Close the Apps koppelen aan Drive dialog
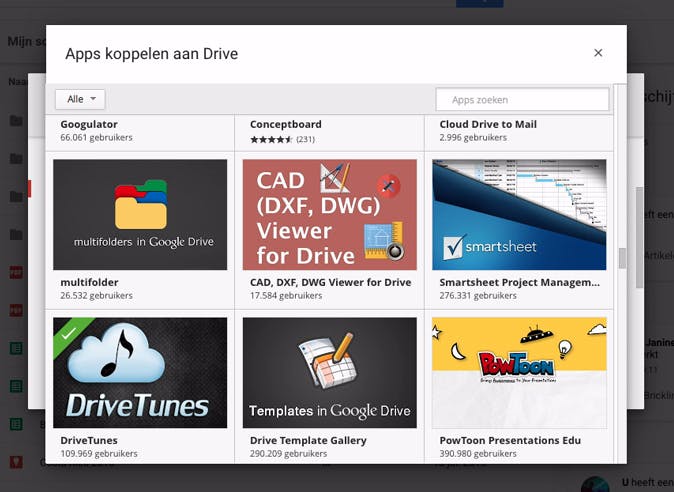674x492 pixels. (x=598, y=53)
